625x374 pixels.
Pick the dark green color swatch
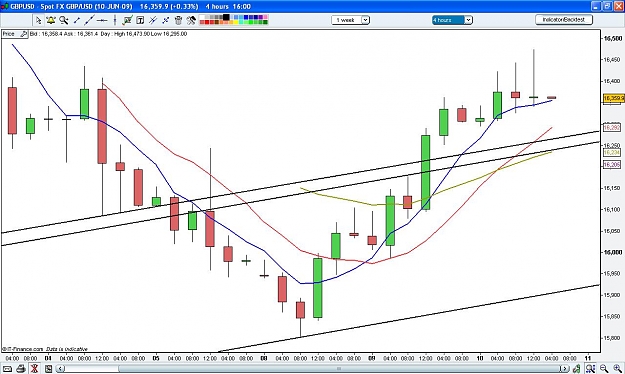[265, 22]
